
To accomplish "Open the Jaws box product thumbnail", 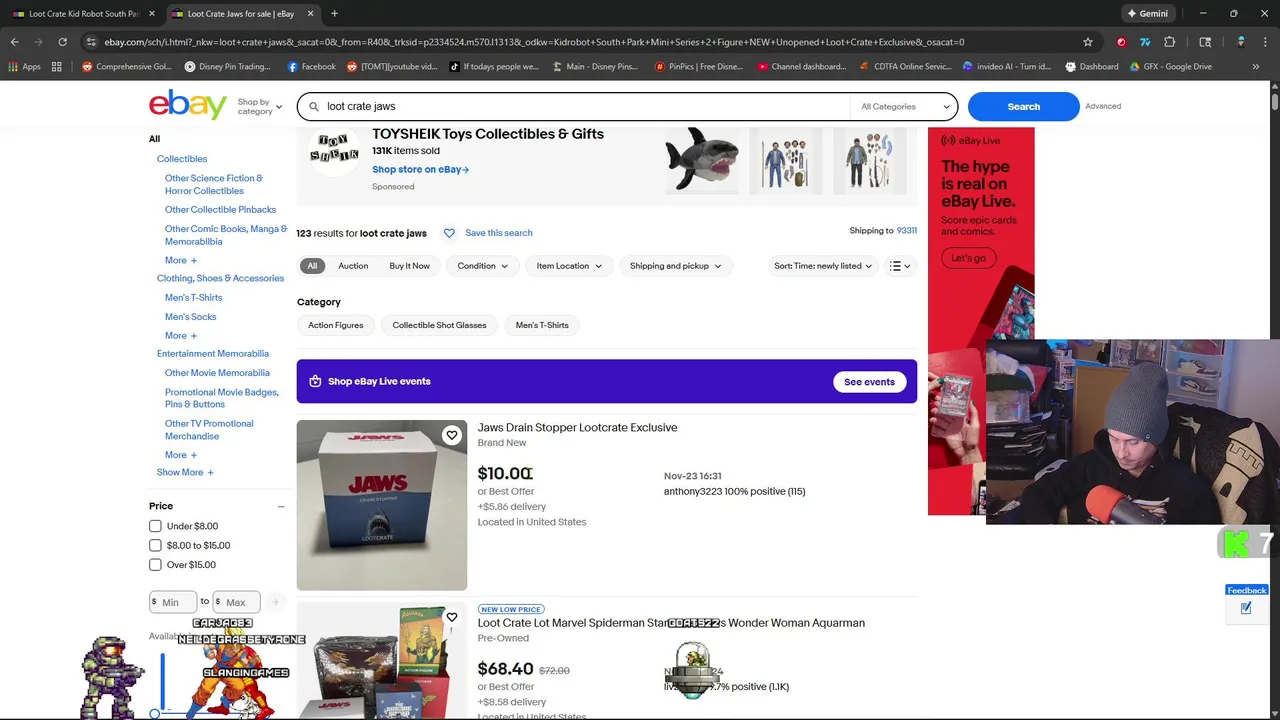I will [x=381, y=505].
